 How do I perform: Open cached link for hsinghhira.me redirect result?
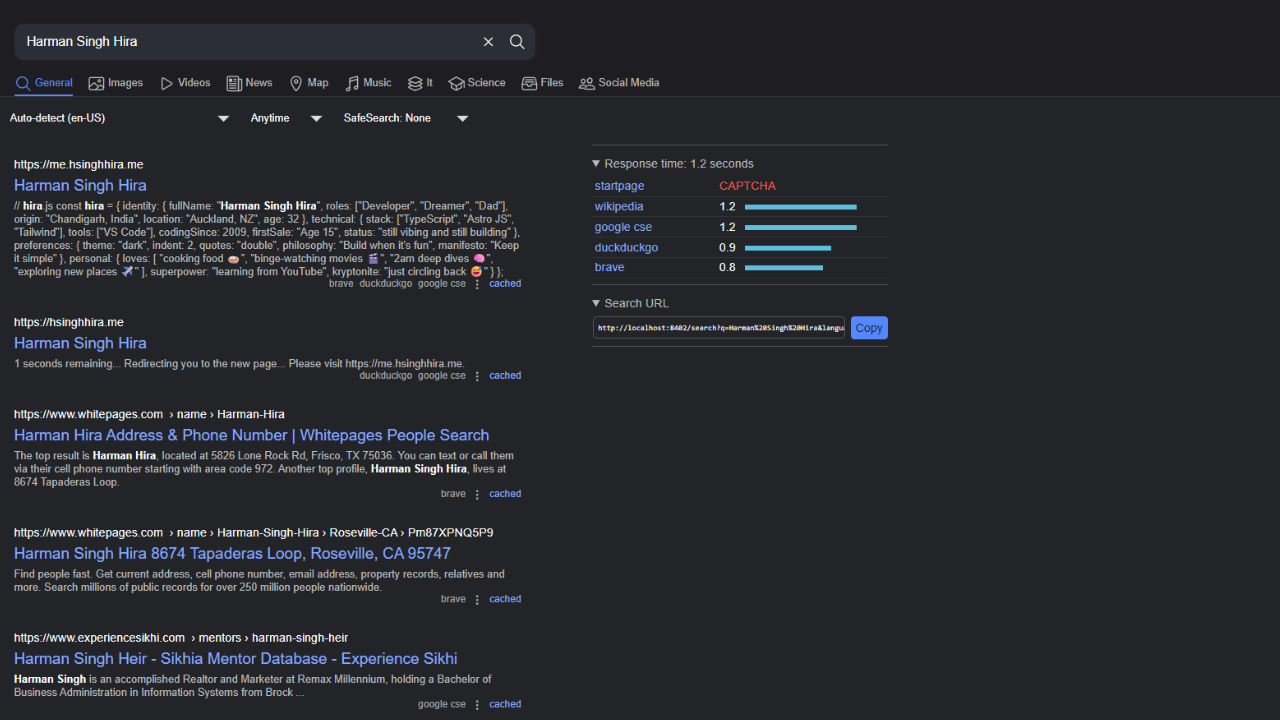pos(505,376)
